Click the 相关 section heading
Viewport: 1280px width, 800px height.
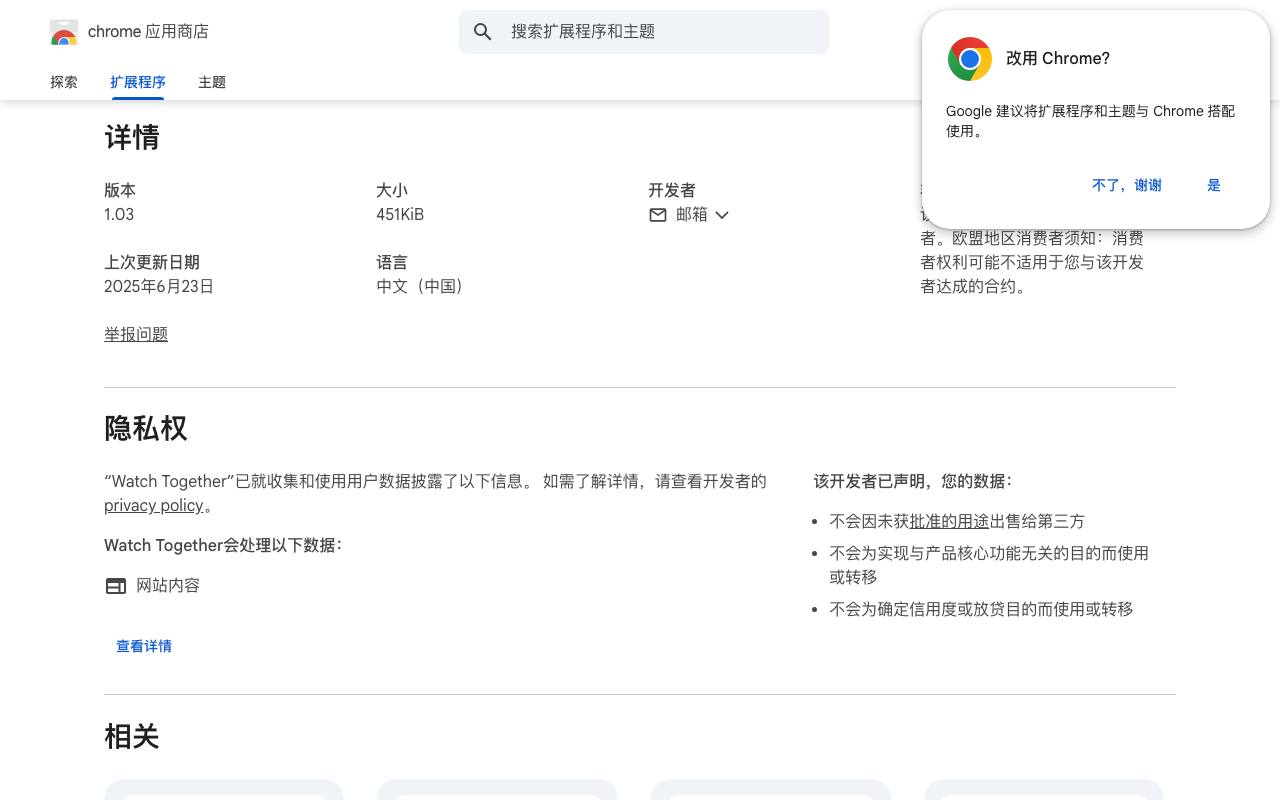coord(132,737)
